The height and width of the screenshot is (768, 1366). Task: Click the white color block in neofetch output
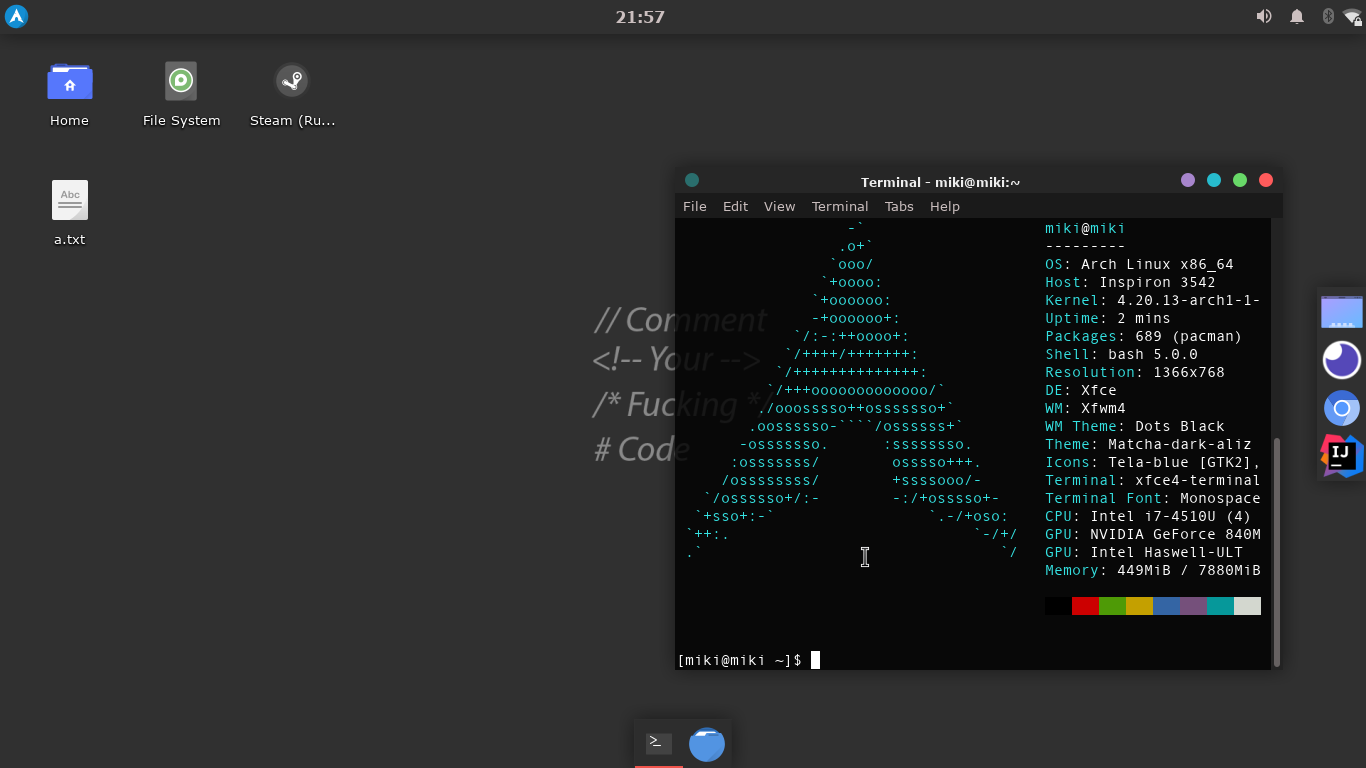tap(1247, 606)
